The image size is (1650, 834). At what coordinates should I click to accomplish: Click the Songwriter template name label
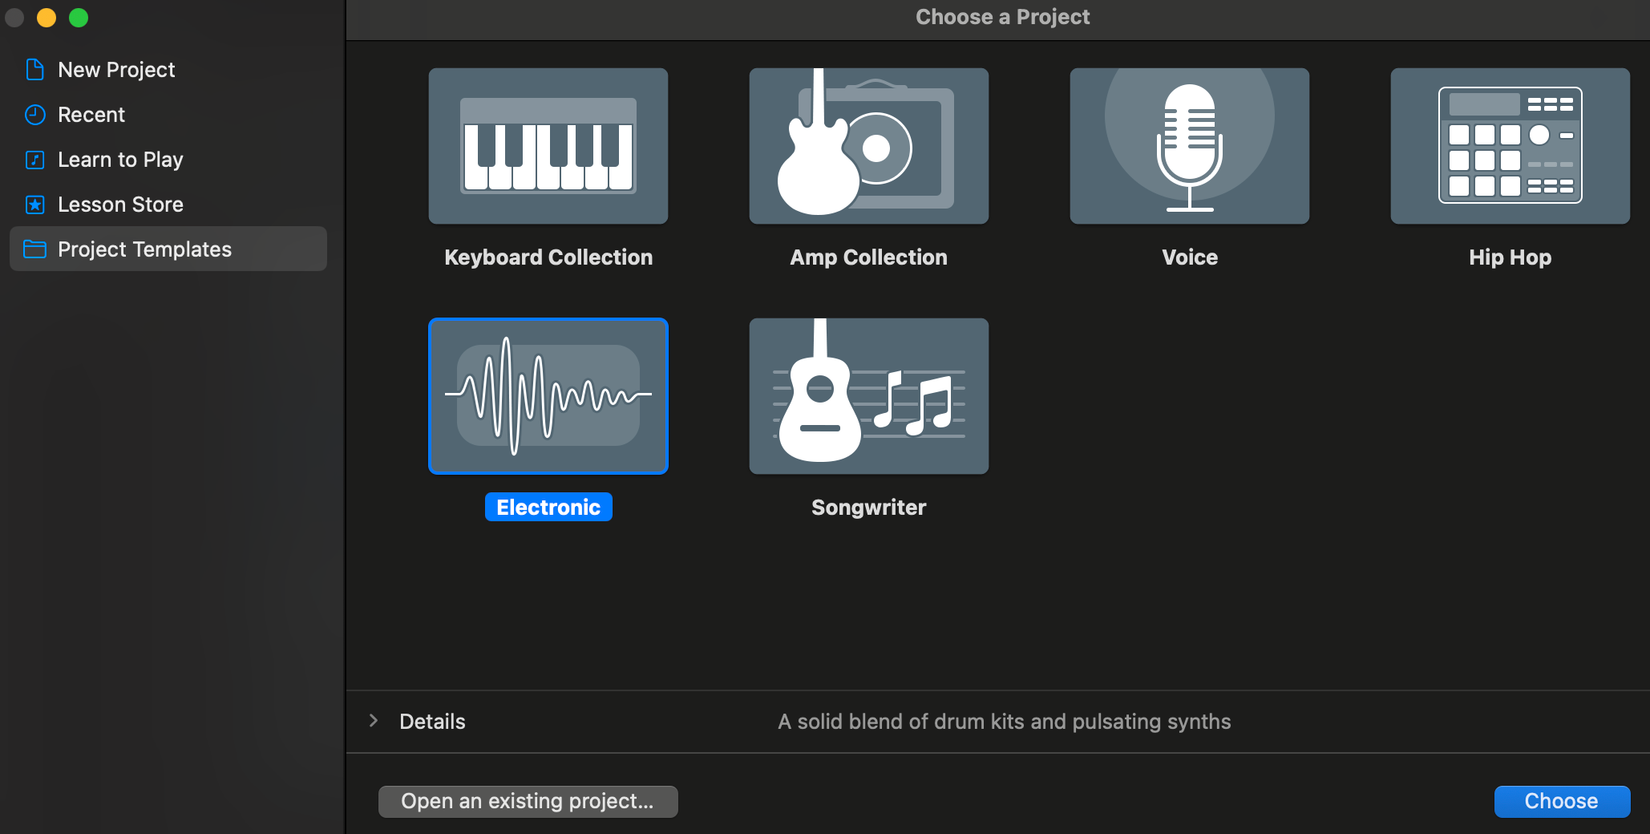[868, 506]
